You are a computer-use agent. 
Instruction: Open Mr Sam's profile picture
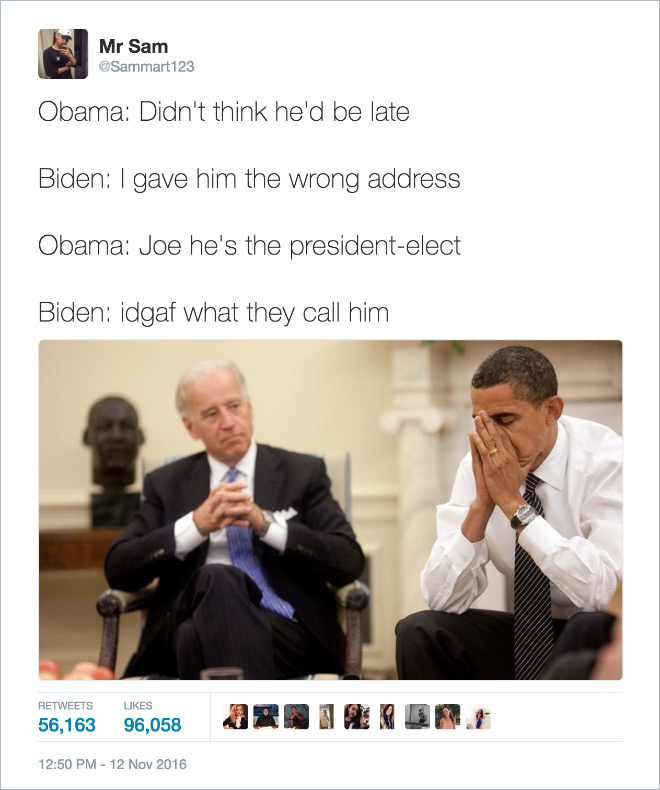63,54
